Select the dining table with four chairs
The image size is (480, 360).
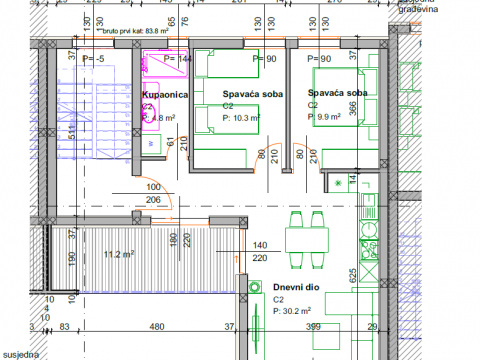307,240
